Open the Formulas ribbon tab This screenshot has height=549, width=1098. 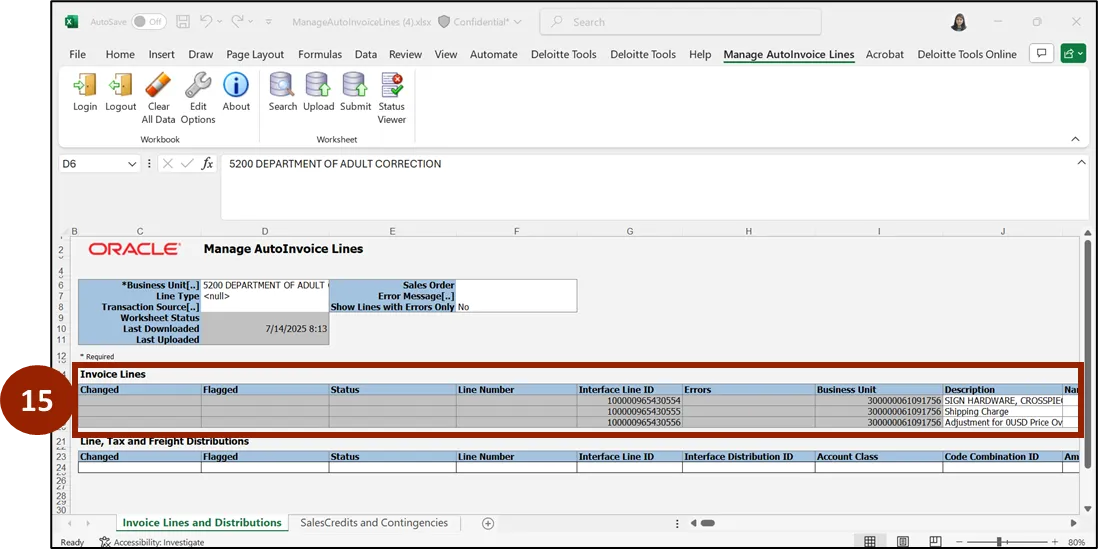click(x=320, y=54)
